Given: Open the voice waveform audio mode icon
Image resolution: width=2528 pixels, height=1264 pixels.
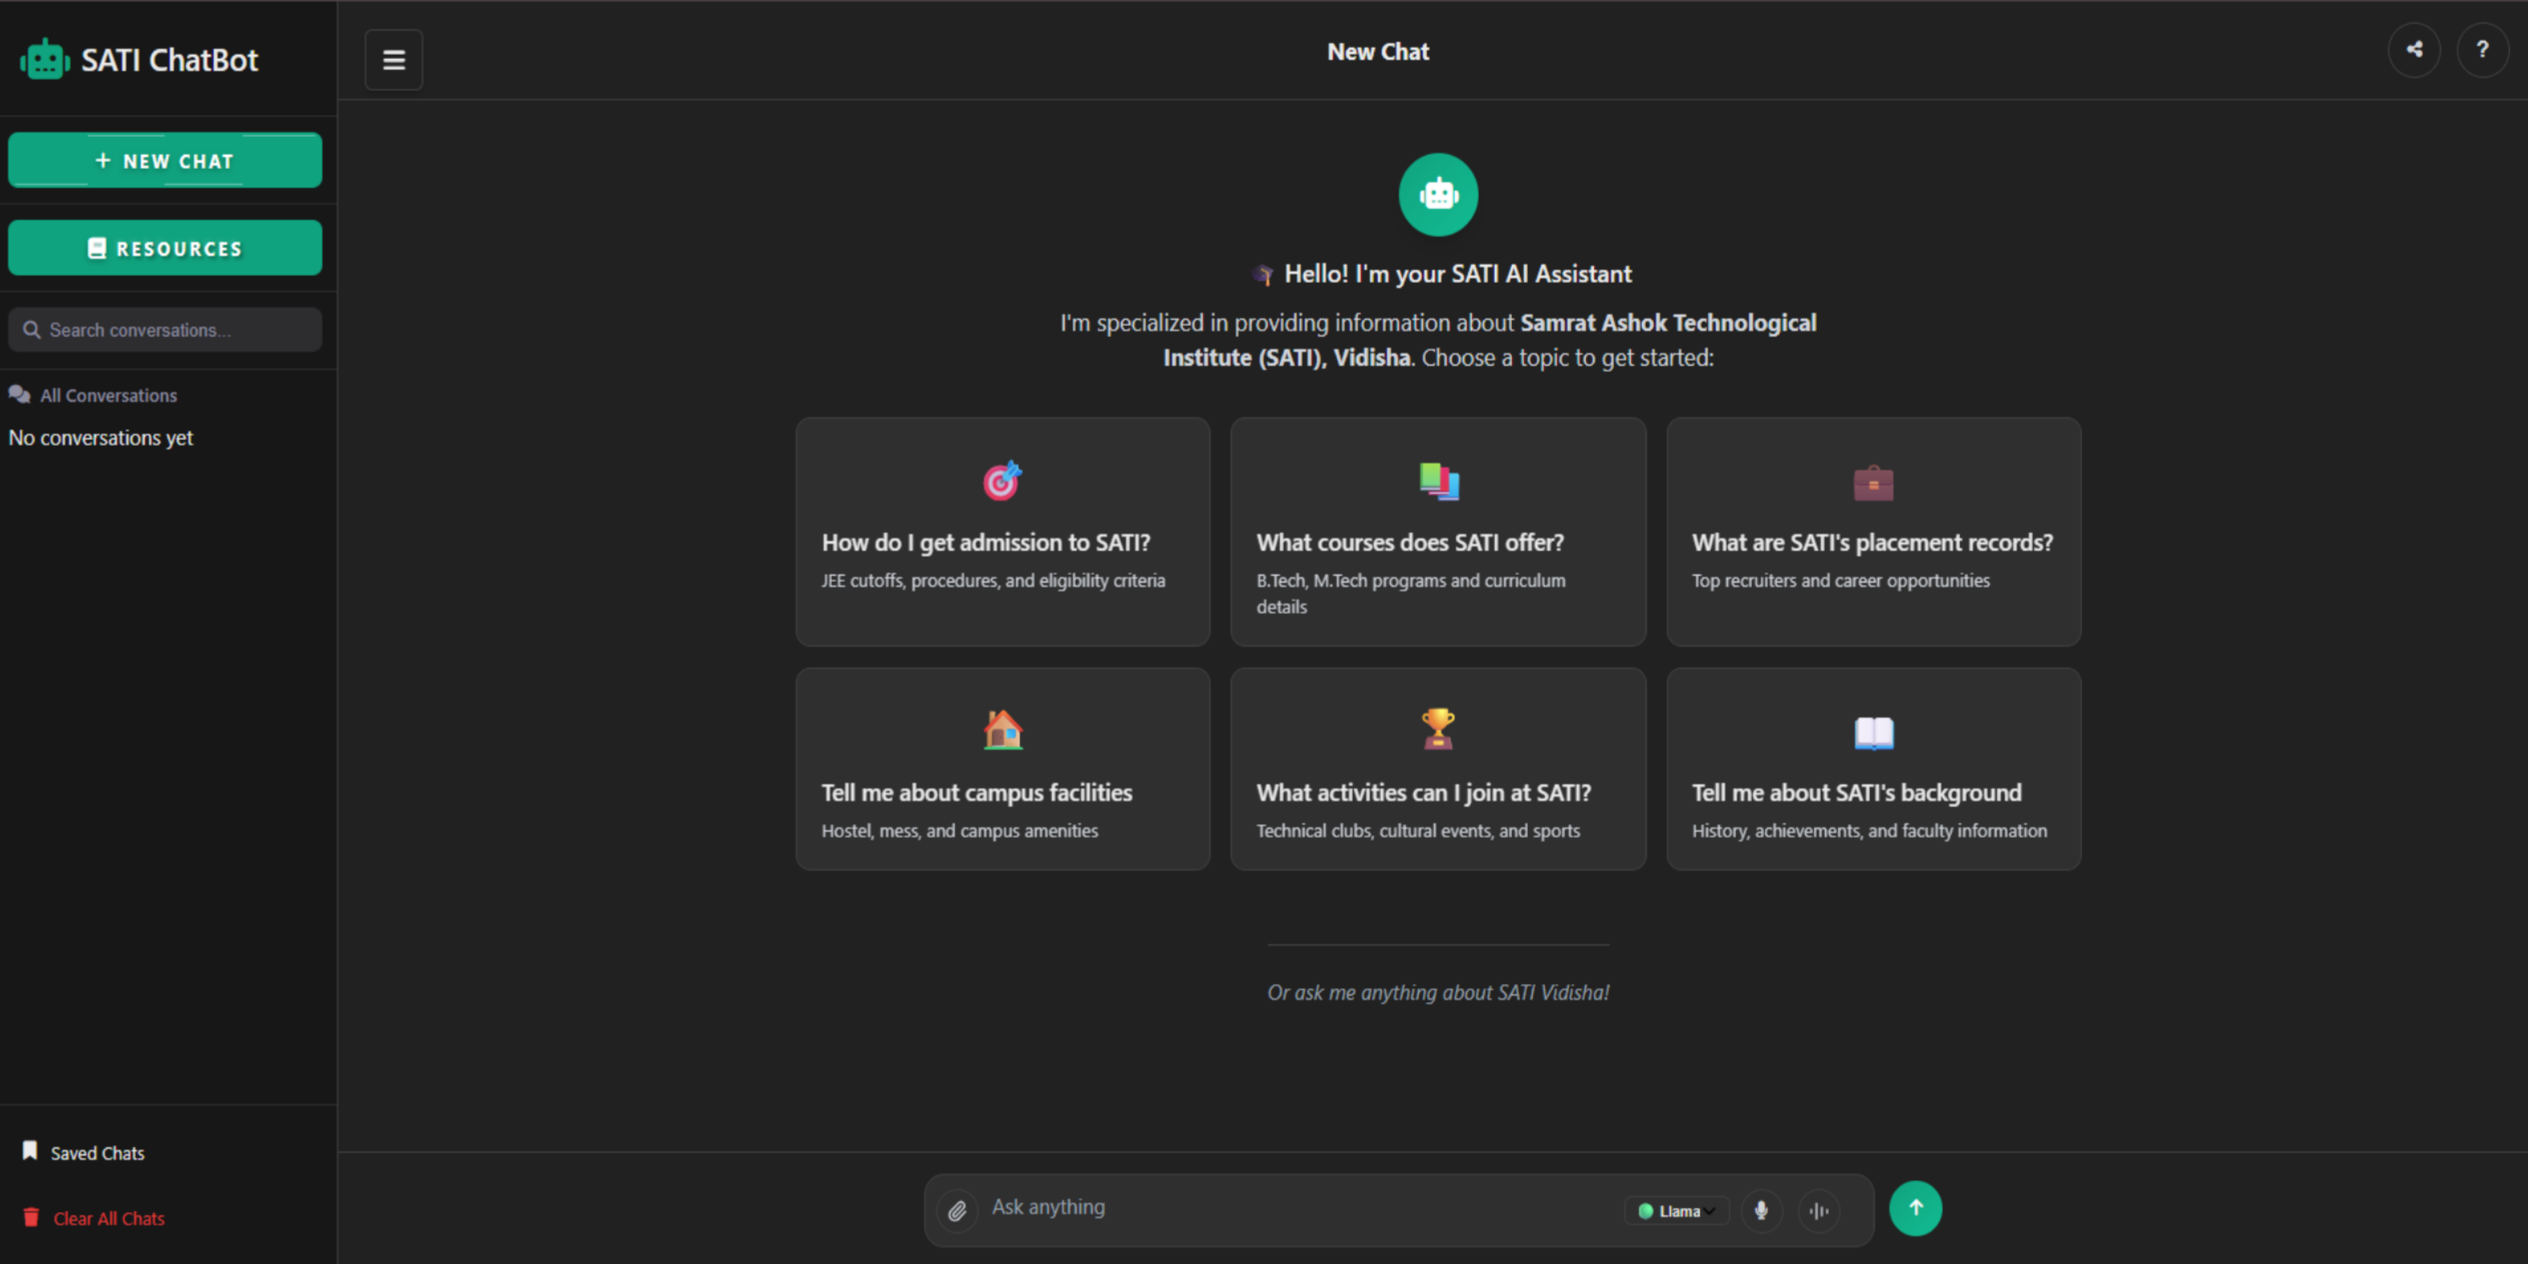Looking at the screenshot, I should click(x=1819, y=1210).
